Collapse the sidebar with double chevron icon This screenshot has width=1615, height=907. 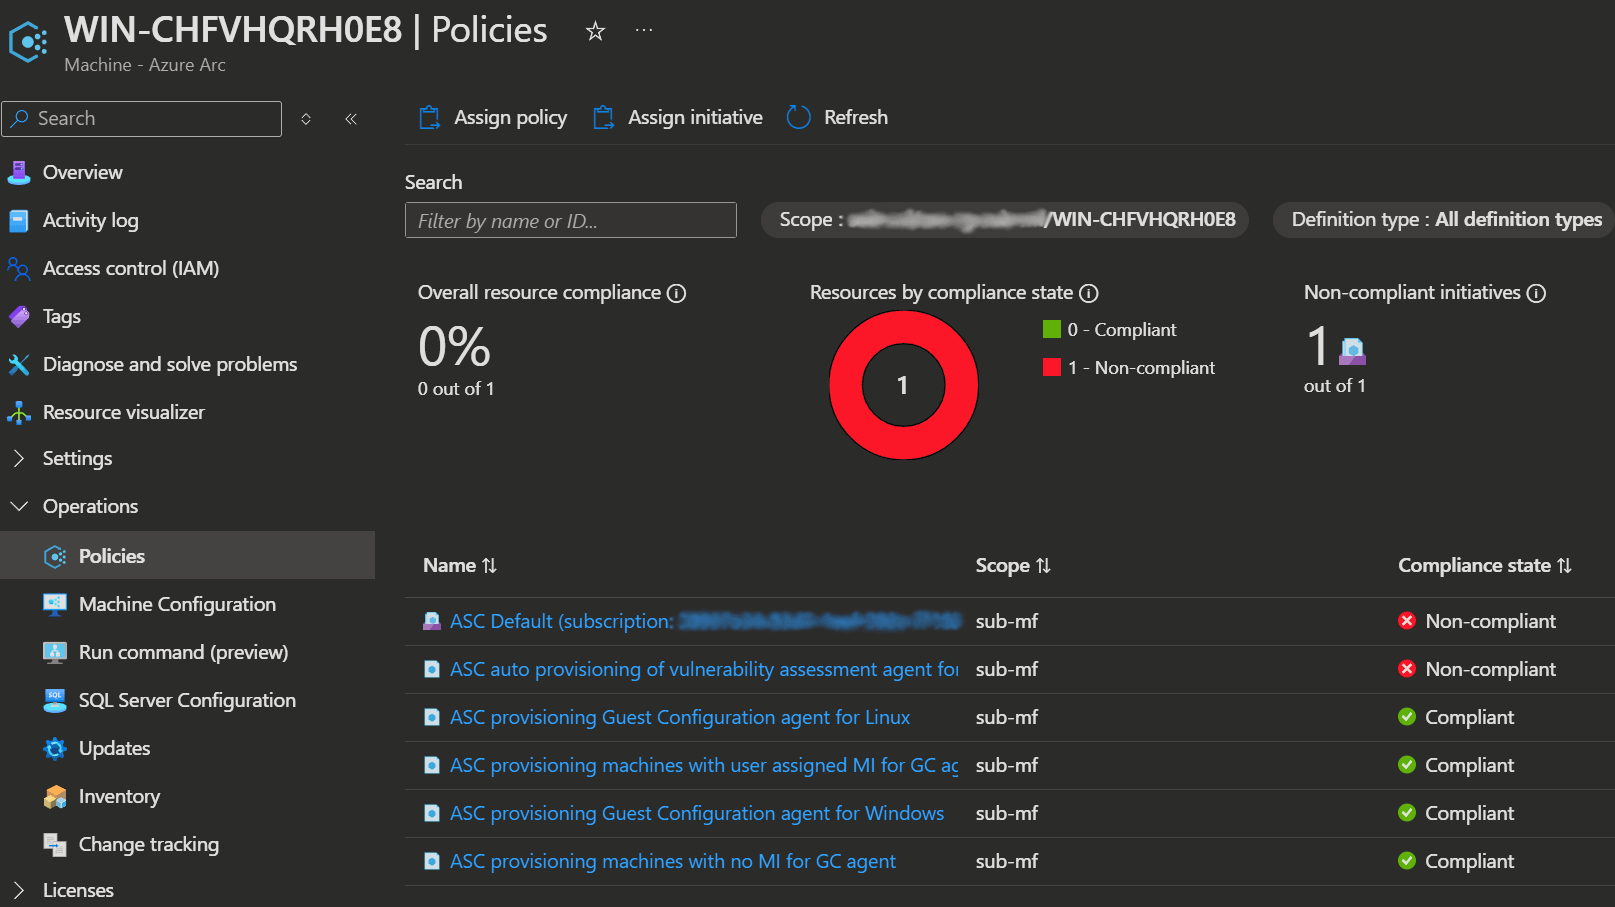tap(351, 119)
